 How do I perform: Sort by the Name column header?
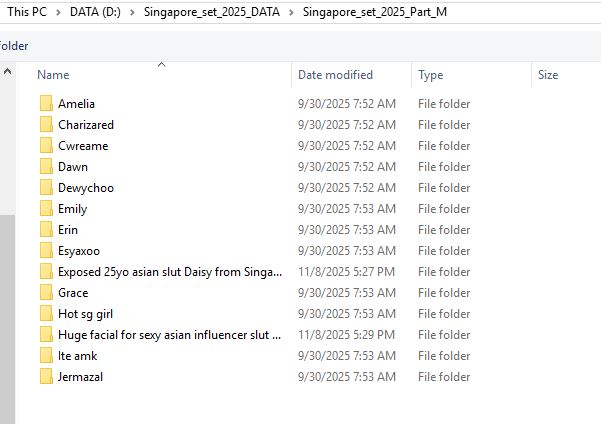point(53,75)
